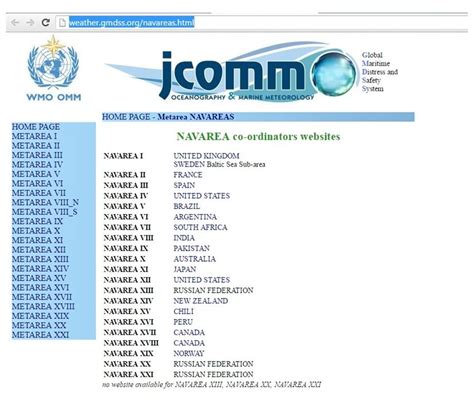Open the NORWAY coordinator website
The height and width of the screenshot is (408, 474).
[x=189, y=353]
